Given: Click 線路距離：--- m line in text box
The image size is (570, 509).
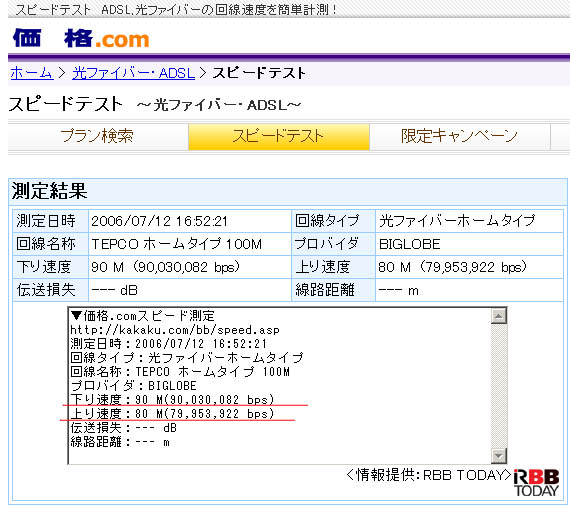Looking at the screenshot, I should point(120,442).
